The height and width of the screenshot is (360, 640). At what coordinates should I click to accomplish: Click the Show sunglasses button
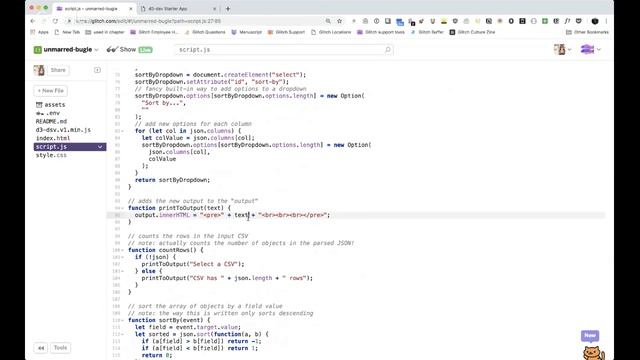121,49
